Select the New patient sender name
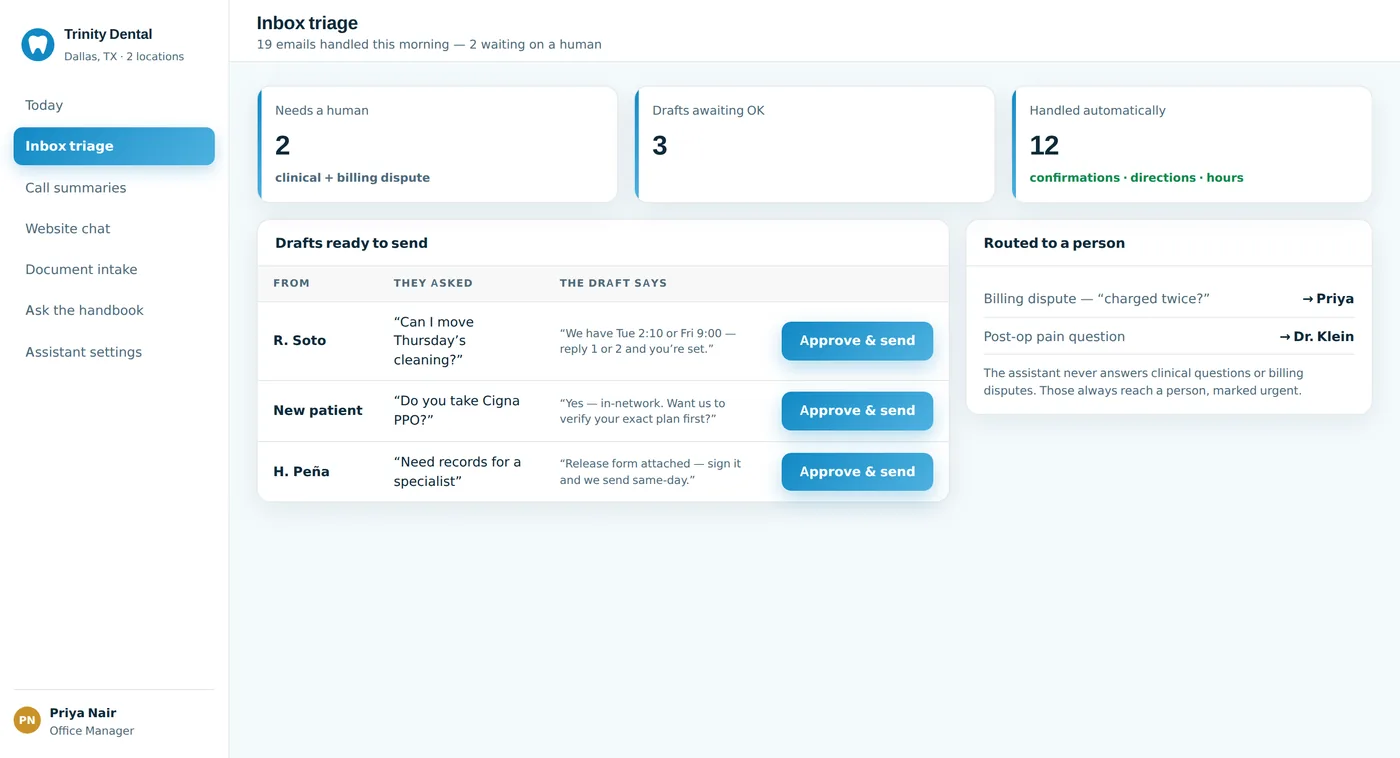The width and height of the screenshot is (1400, 758). tap(318, 411)
